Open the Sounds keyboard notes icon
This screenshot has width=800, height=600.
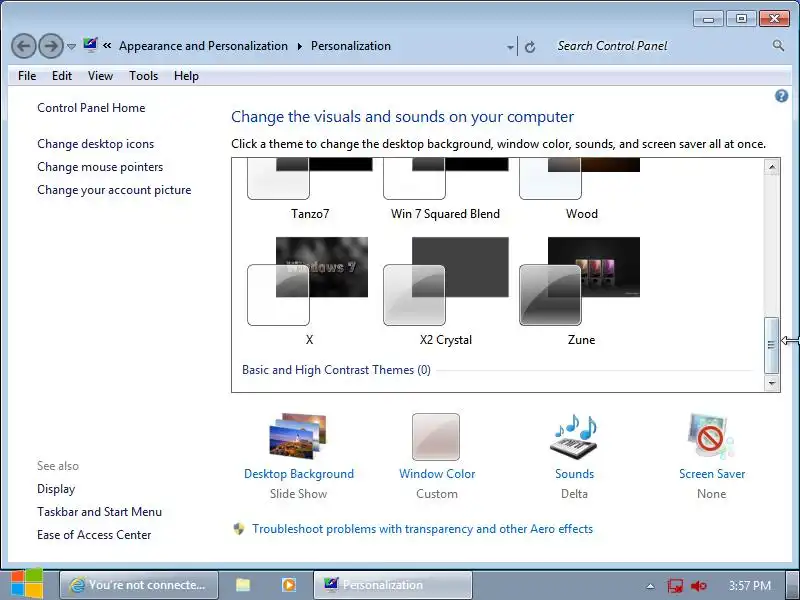[x=574, y=436]
